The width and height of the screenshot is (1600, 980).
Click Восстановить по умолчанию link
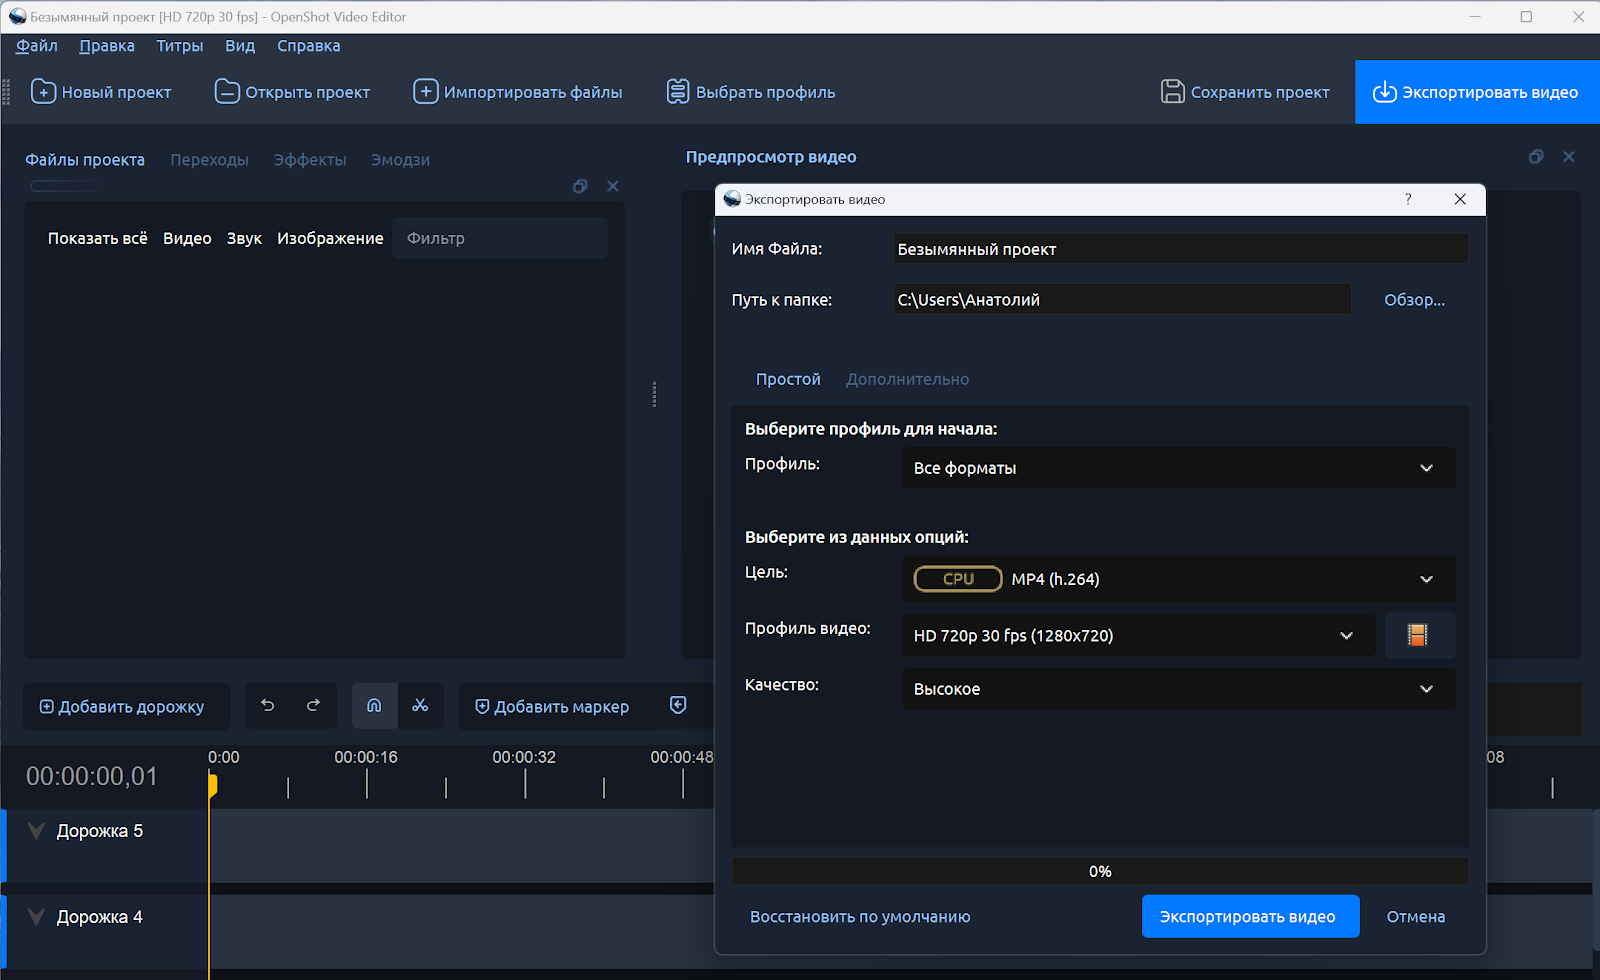860,916
